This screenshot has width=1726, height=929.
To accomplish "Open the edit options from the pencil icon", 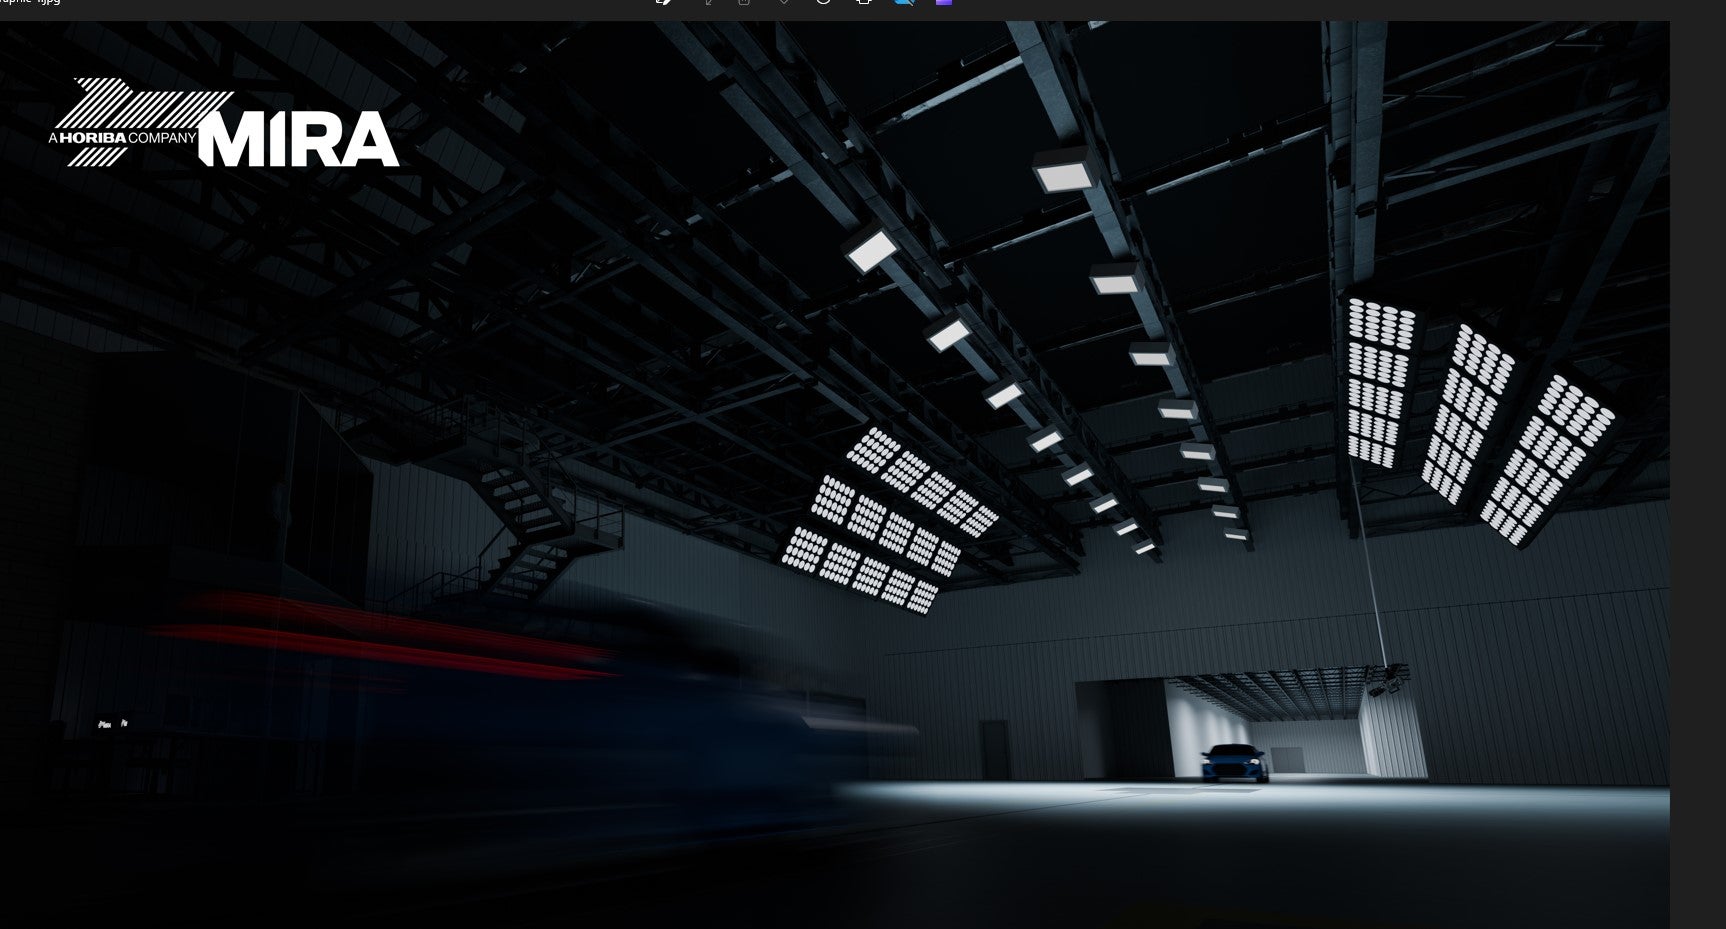I will (x=663, y=3).
